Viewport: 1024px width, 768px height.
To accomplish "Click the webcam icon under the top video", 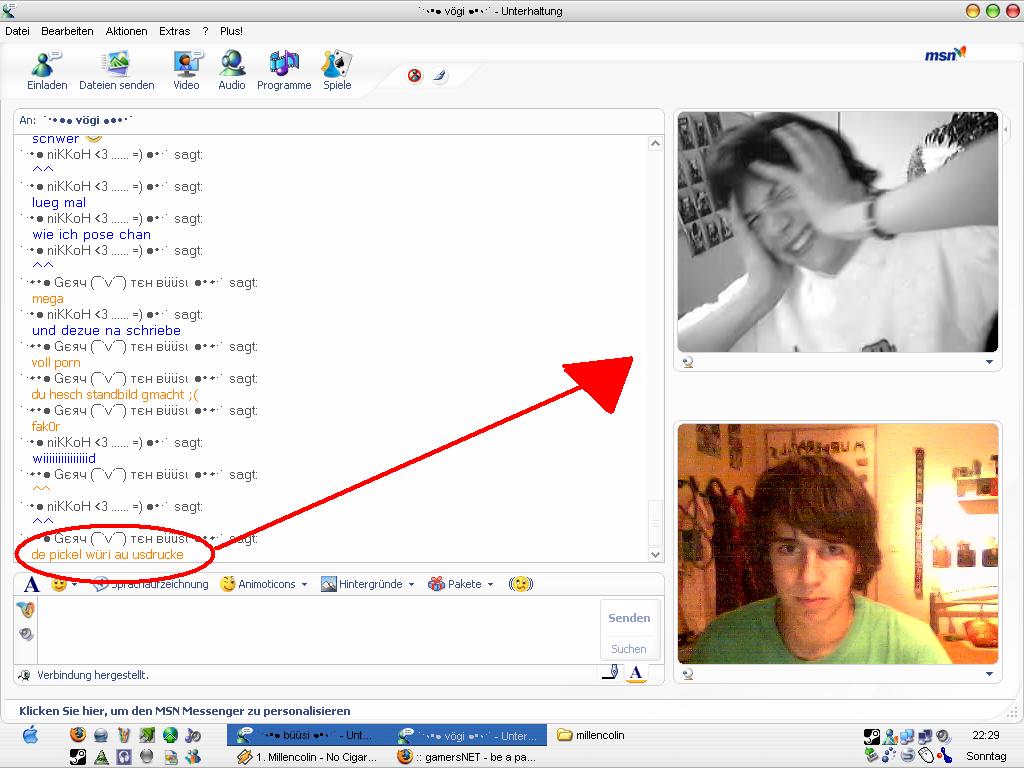I will (x=688, y=362).
